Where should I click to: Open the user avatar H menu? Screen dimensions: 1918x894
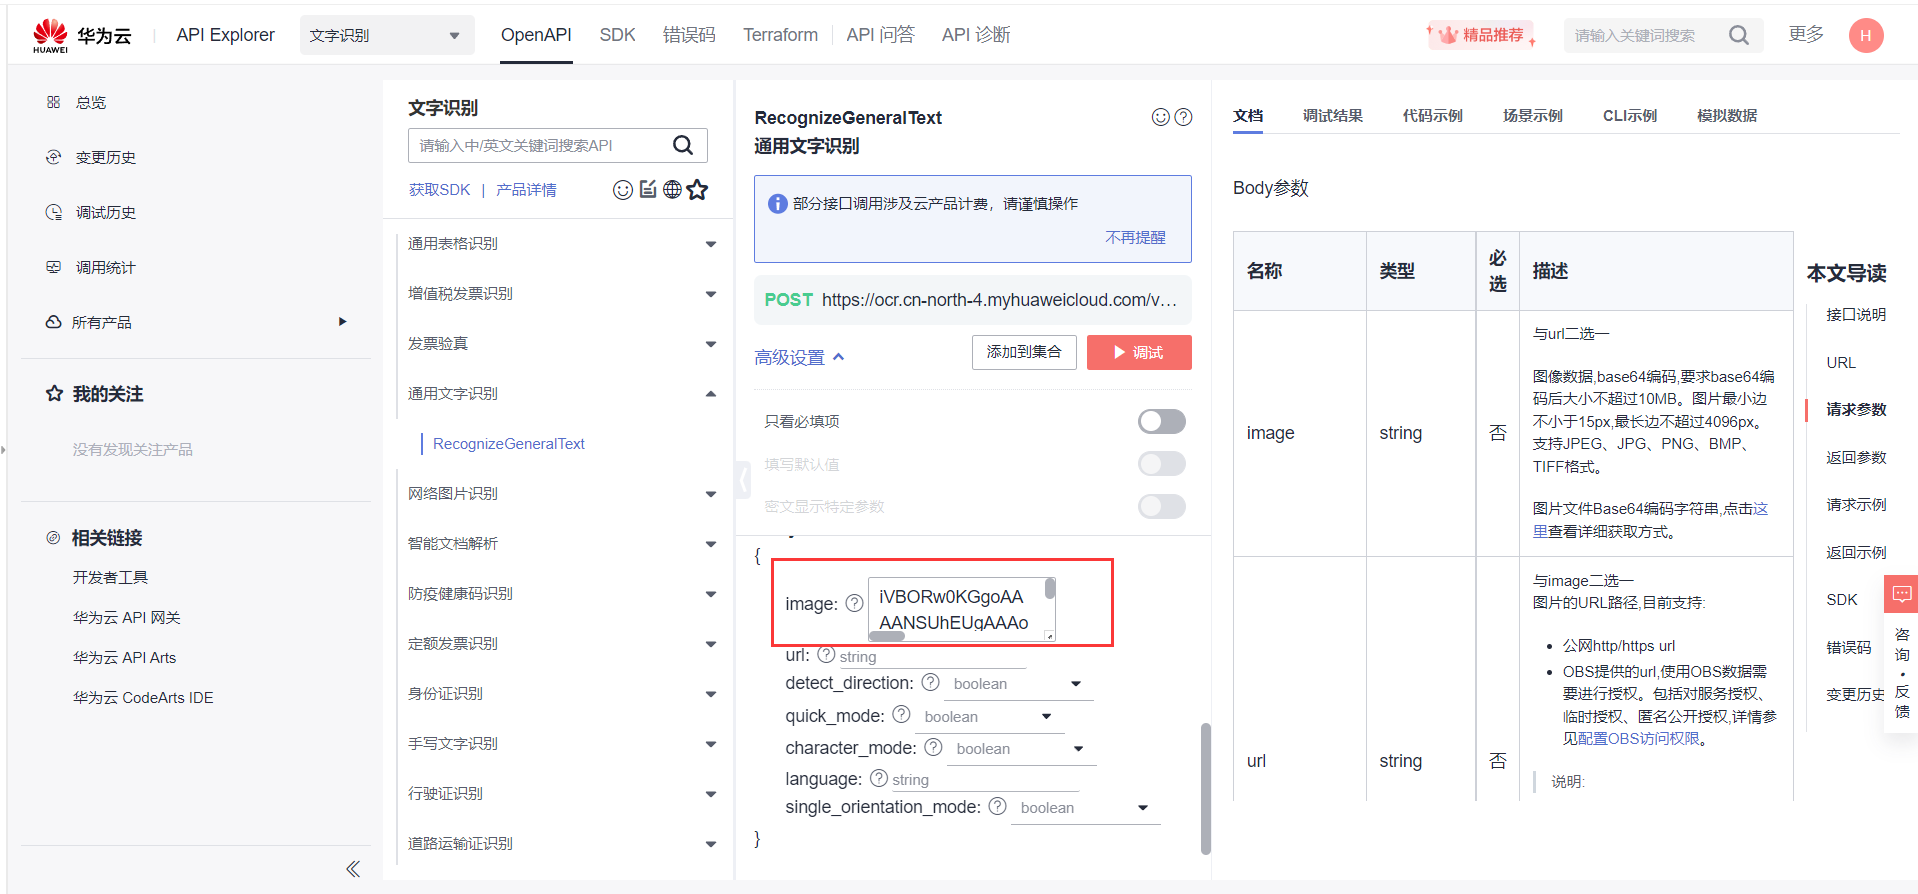1865,35
